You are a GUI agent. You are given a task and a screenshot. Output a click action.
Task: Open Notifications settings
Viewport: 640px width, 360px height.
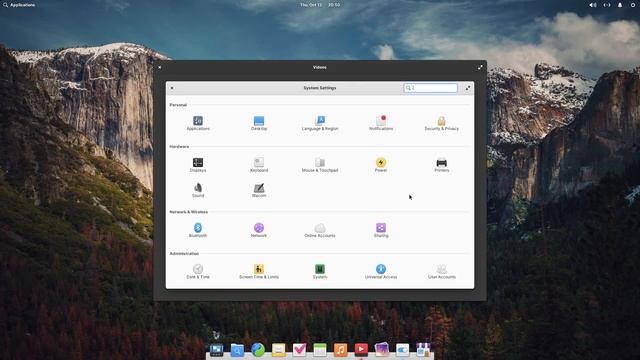(x=381, y=123)
